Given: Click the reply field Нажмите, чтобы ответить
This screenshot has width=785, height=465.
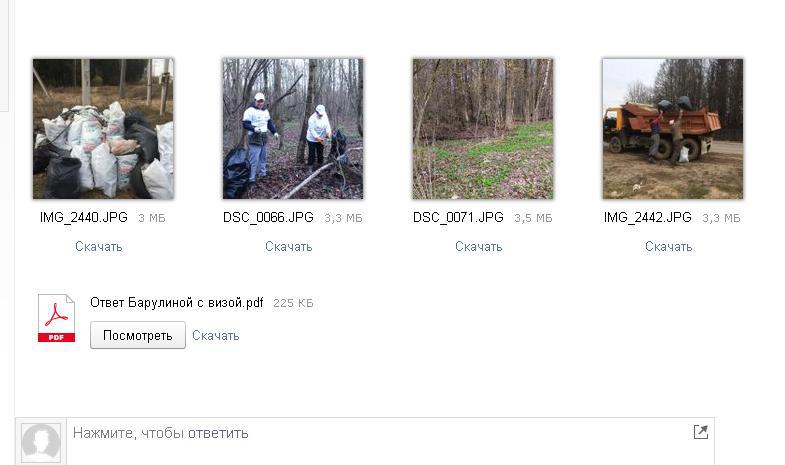Looking at the screenshot, I should coord(390,440).
